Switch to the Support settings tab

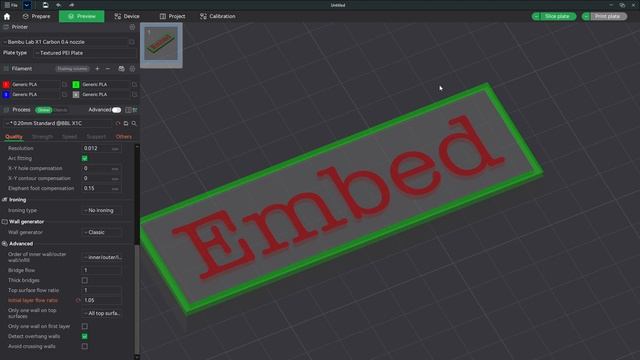coord(96,137)
